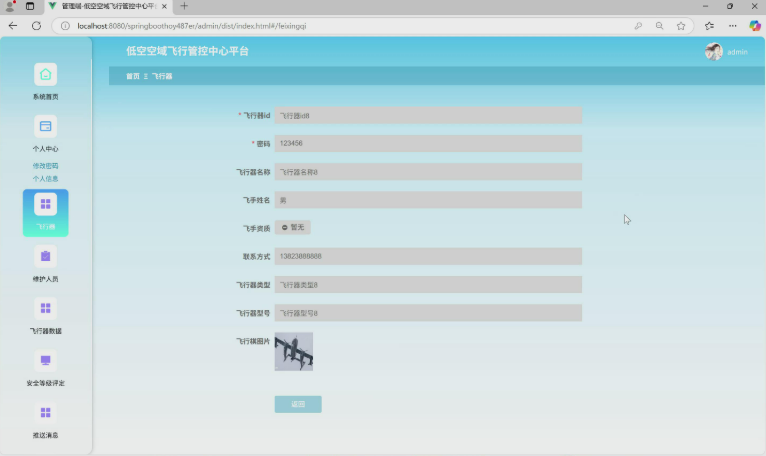This screenshot has height=456, width=766.
Task: Click the 低空空域飞行管控中心平台 title
Action: (187, 51)
